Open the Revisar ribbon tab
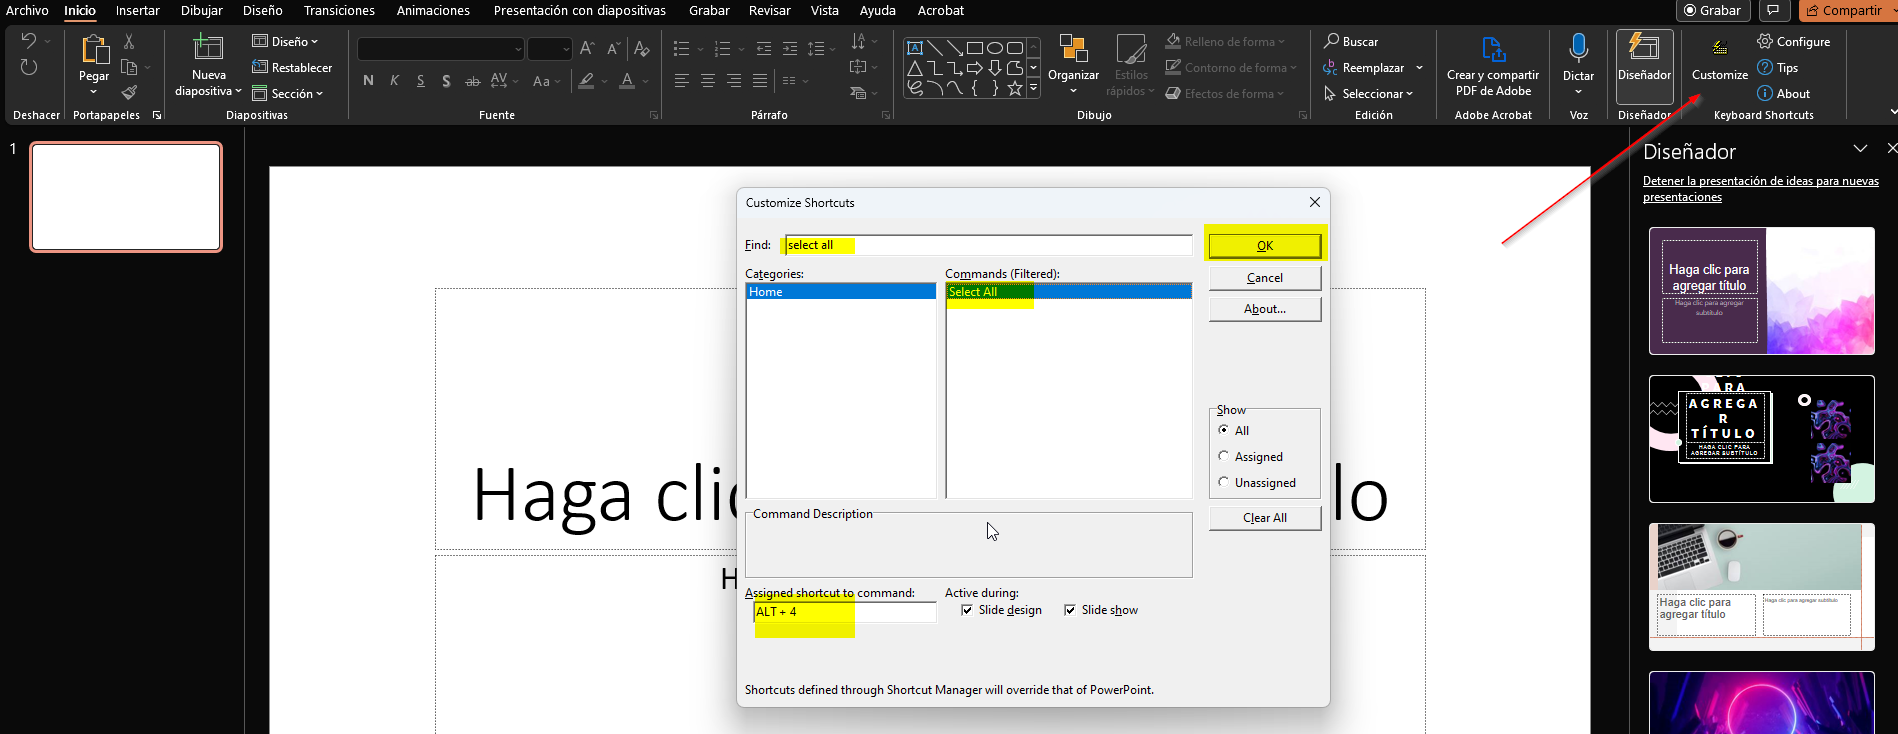 tap(770, 10)
